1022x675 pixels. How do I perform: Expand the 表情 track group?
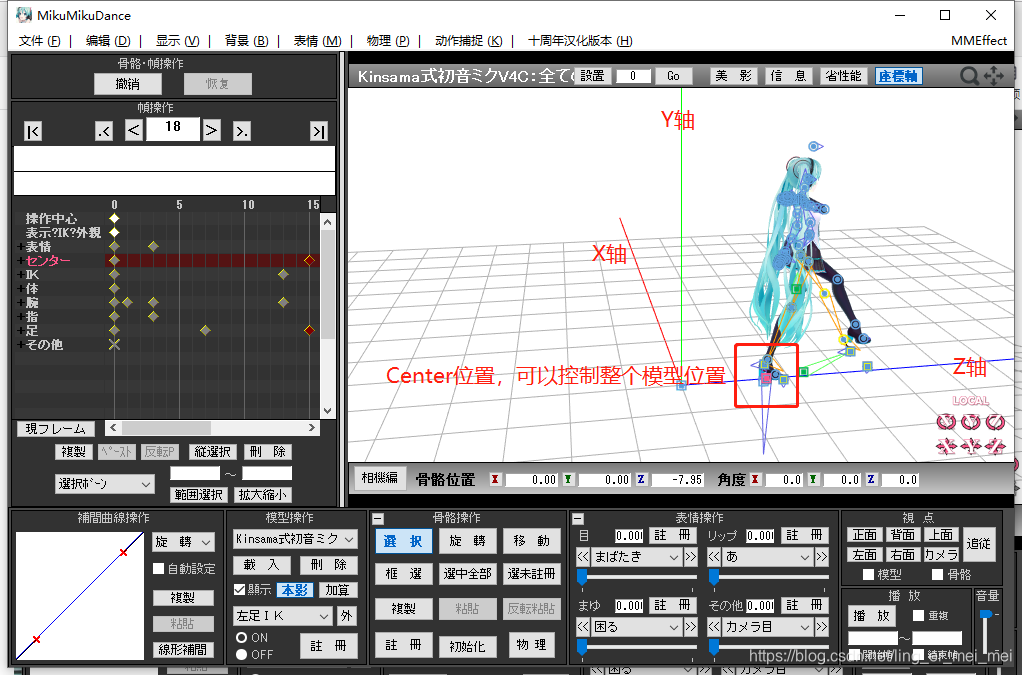(21, 246)
